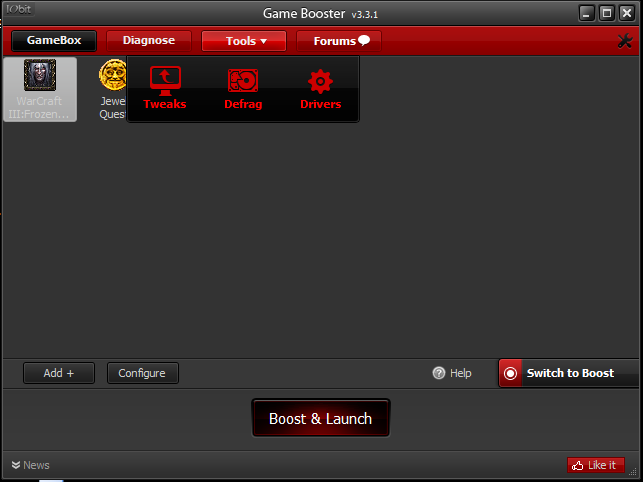Open settings via the wrench icon
This screenshot has height=482, width=643.
click(x=625, y=41)
